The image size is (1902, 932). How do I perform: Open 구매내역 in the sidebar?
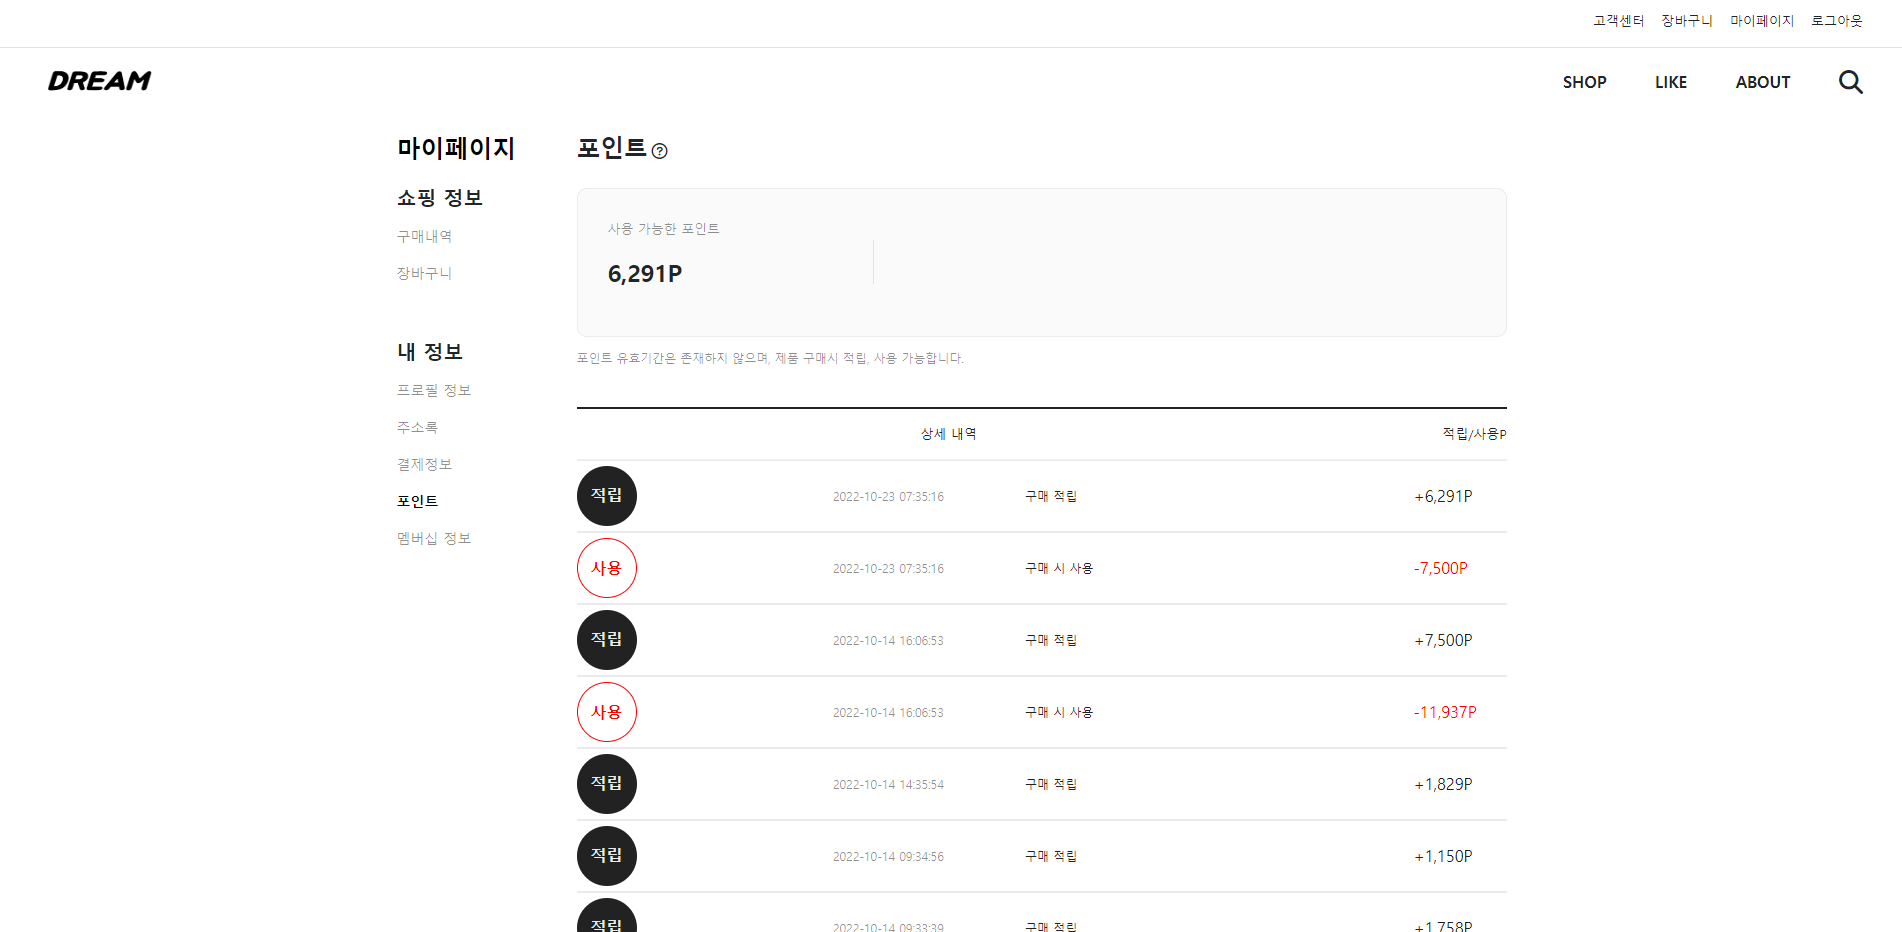click(424, 236)
